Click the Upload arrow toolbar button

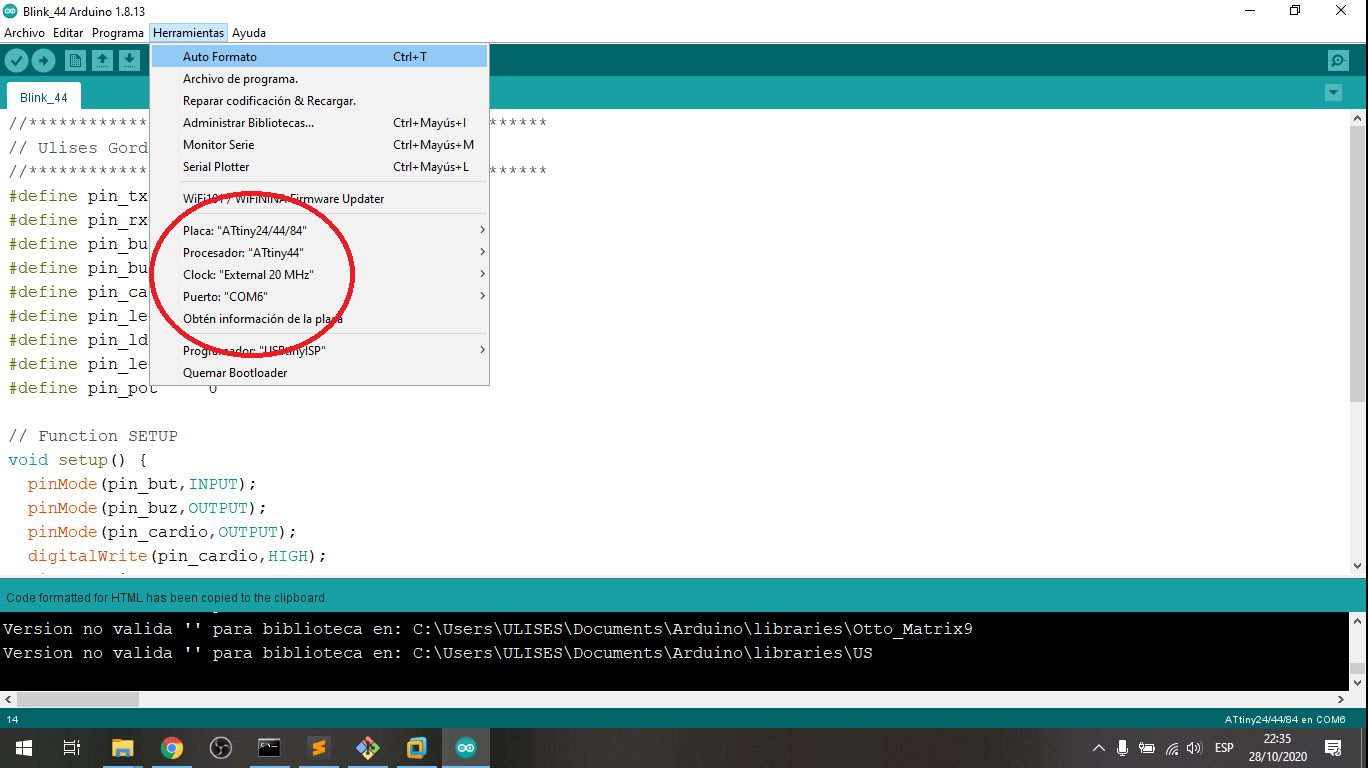click(x=43, y=61)
